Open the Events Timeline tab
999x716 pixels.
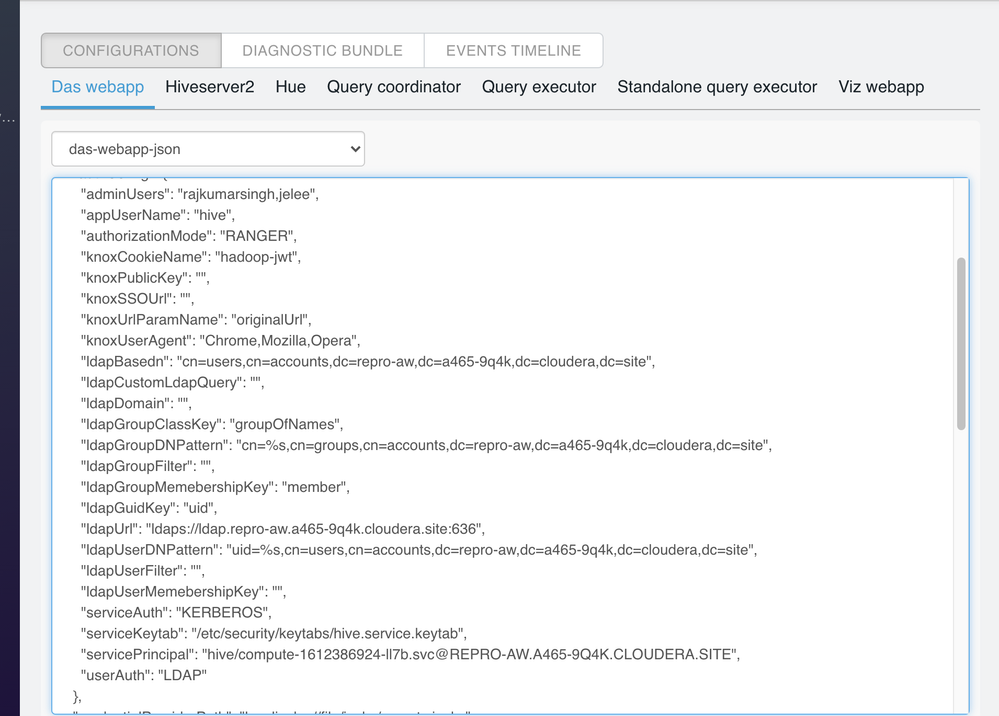[x=513, y=50]
